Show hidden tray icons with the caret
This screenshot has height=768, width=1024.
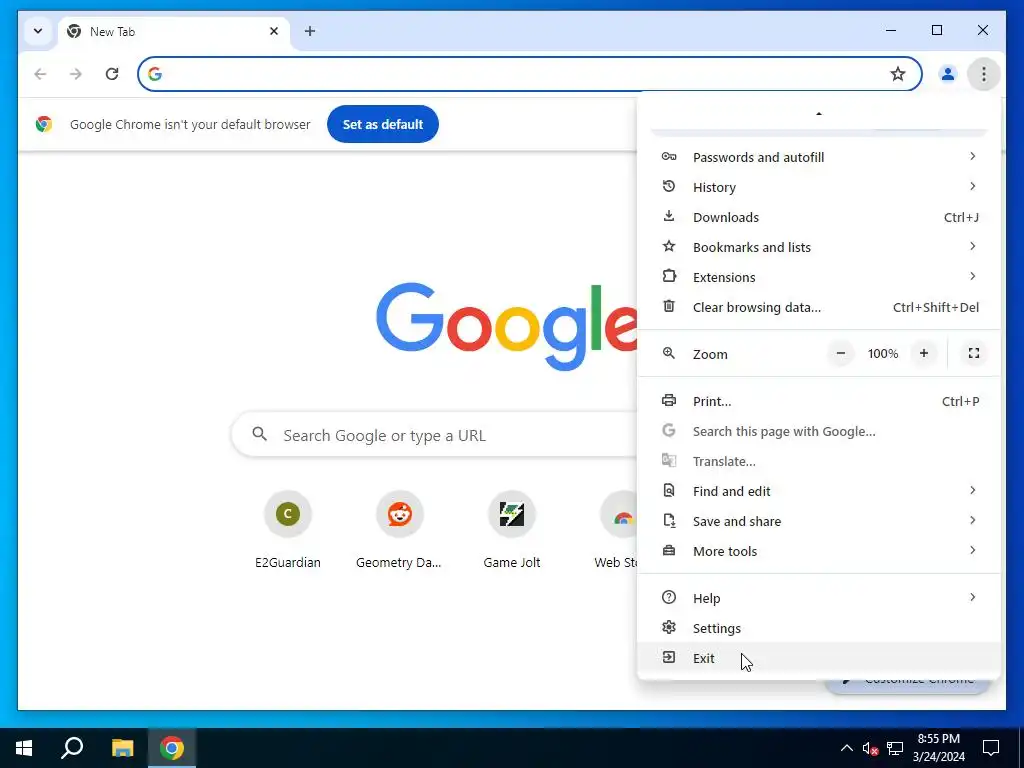pyautogui.click(x=846, y=748)
